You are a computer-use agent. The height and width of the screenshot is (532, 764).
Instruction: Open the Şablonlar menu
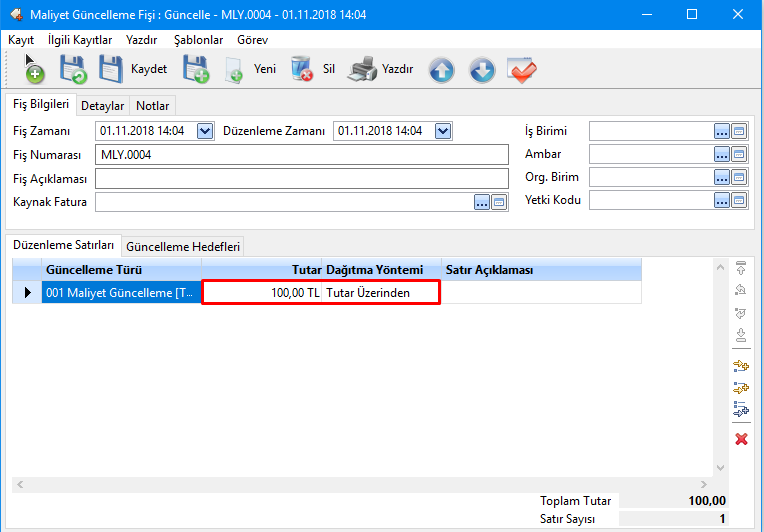click(x=198, y=40)
